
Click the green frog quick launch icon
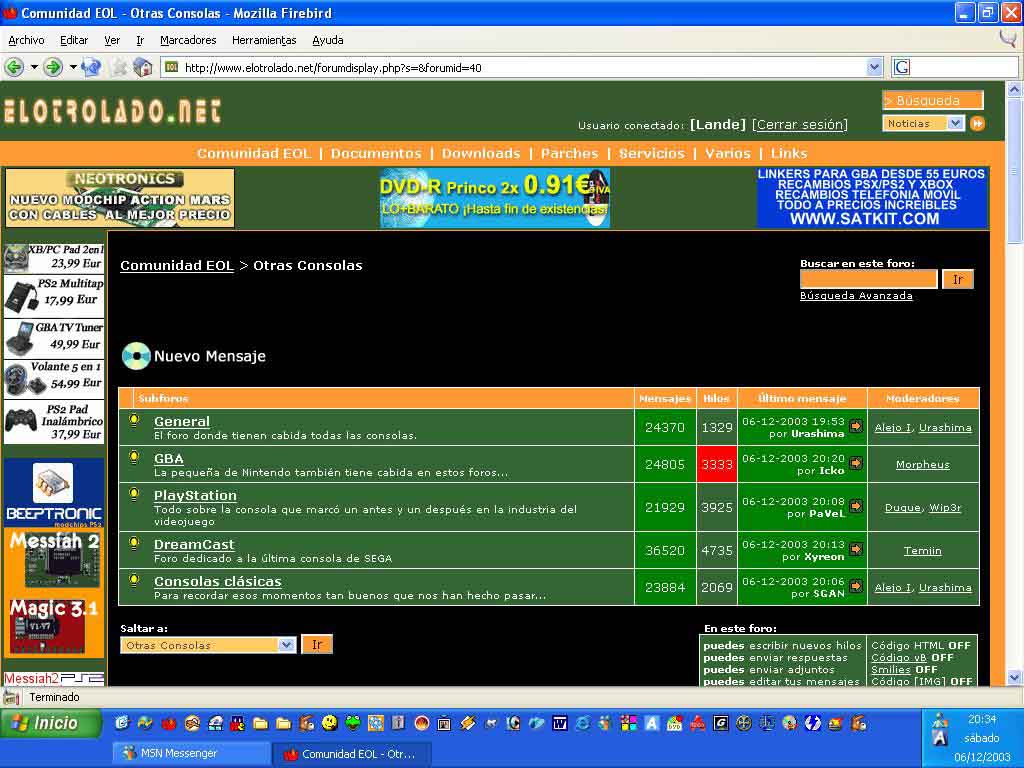[x=353, y=723]
